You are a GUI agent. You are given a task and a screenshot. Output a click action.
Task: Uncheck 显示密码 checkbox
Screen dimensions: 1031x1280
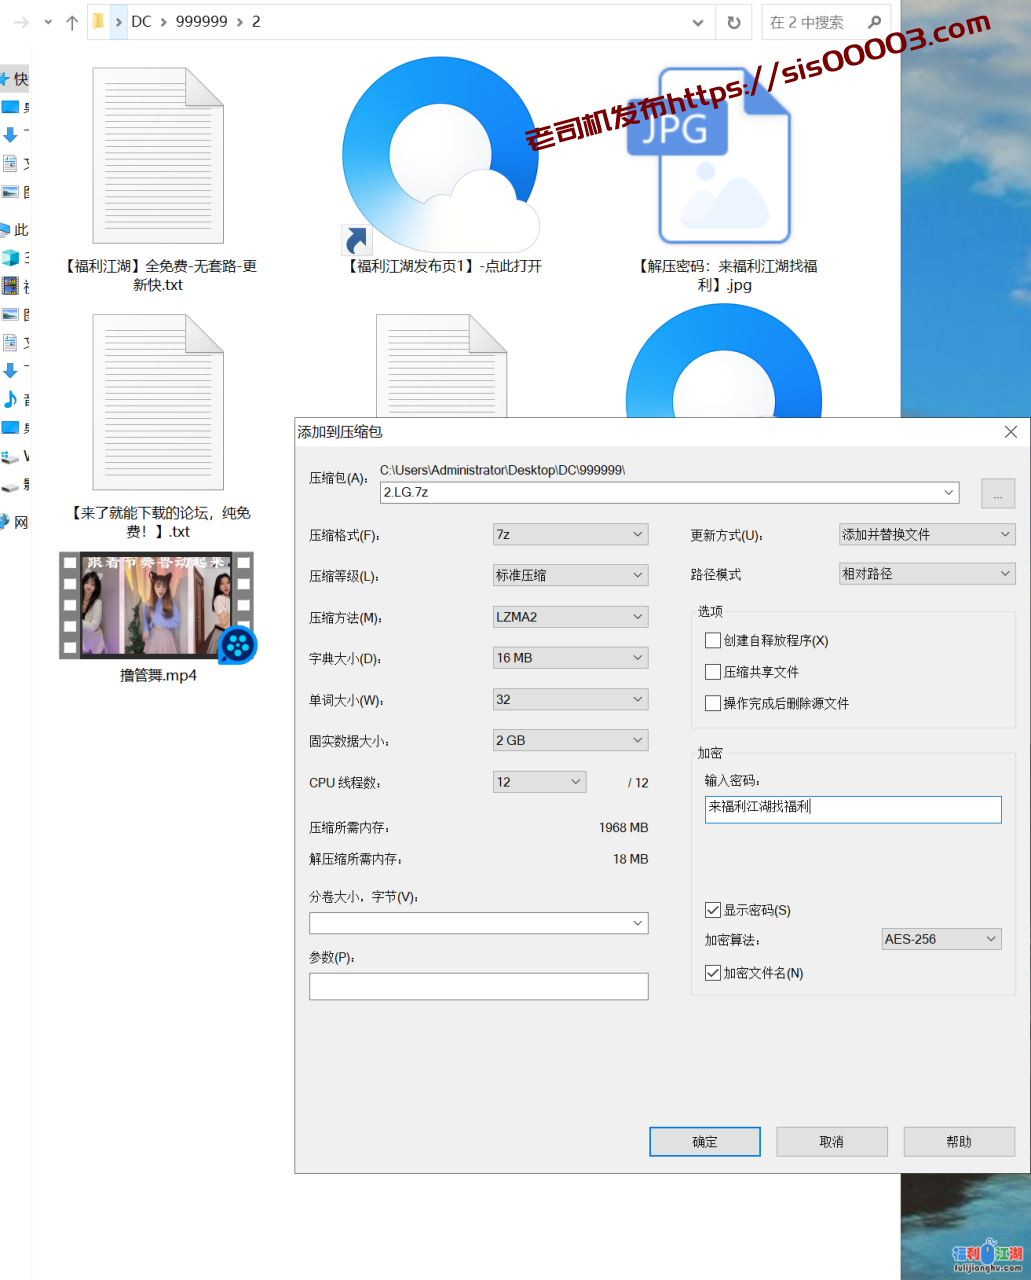713,910
